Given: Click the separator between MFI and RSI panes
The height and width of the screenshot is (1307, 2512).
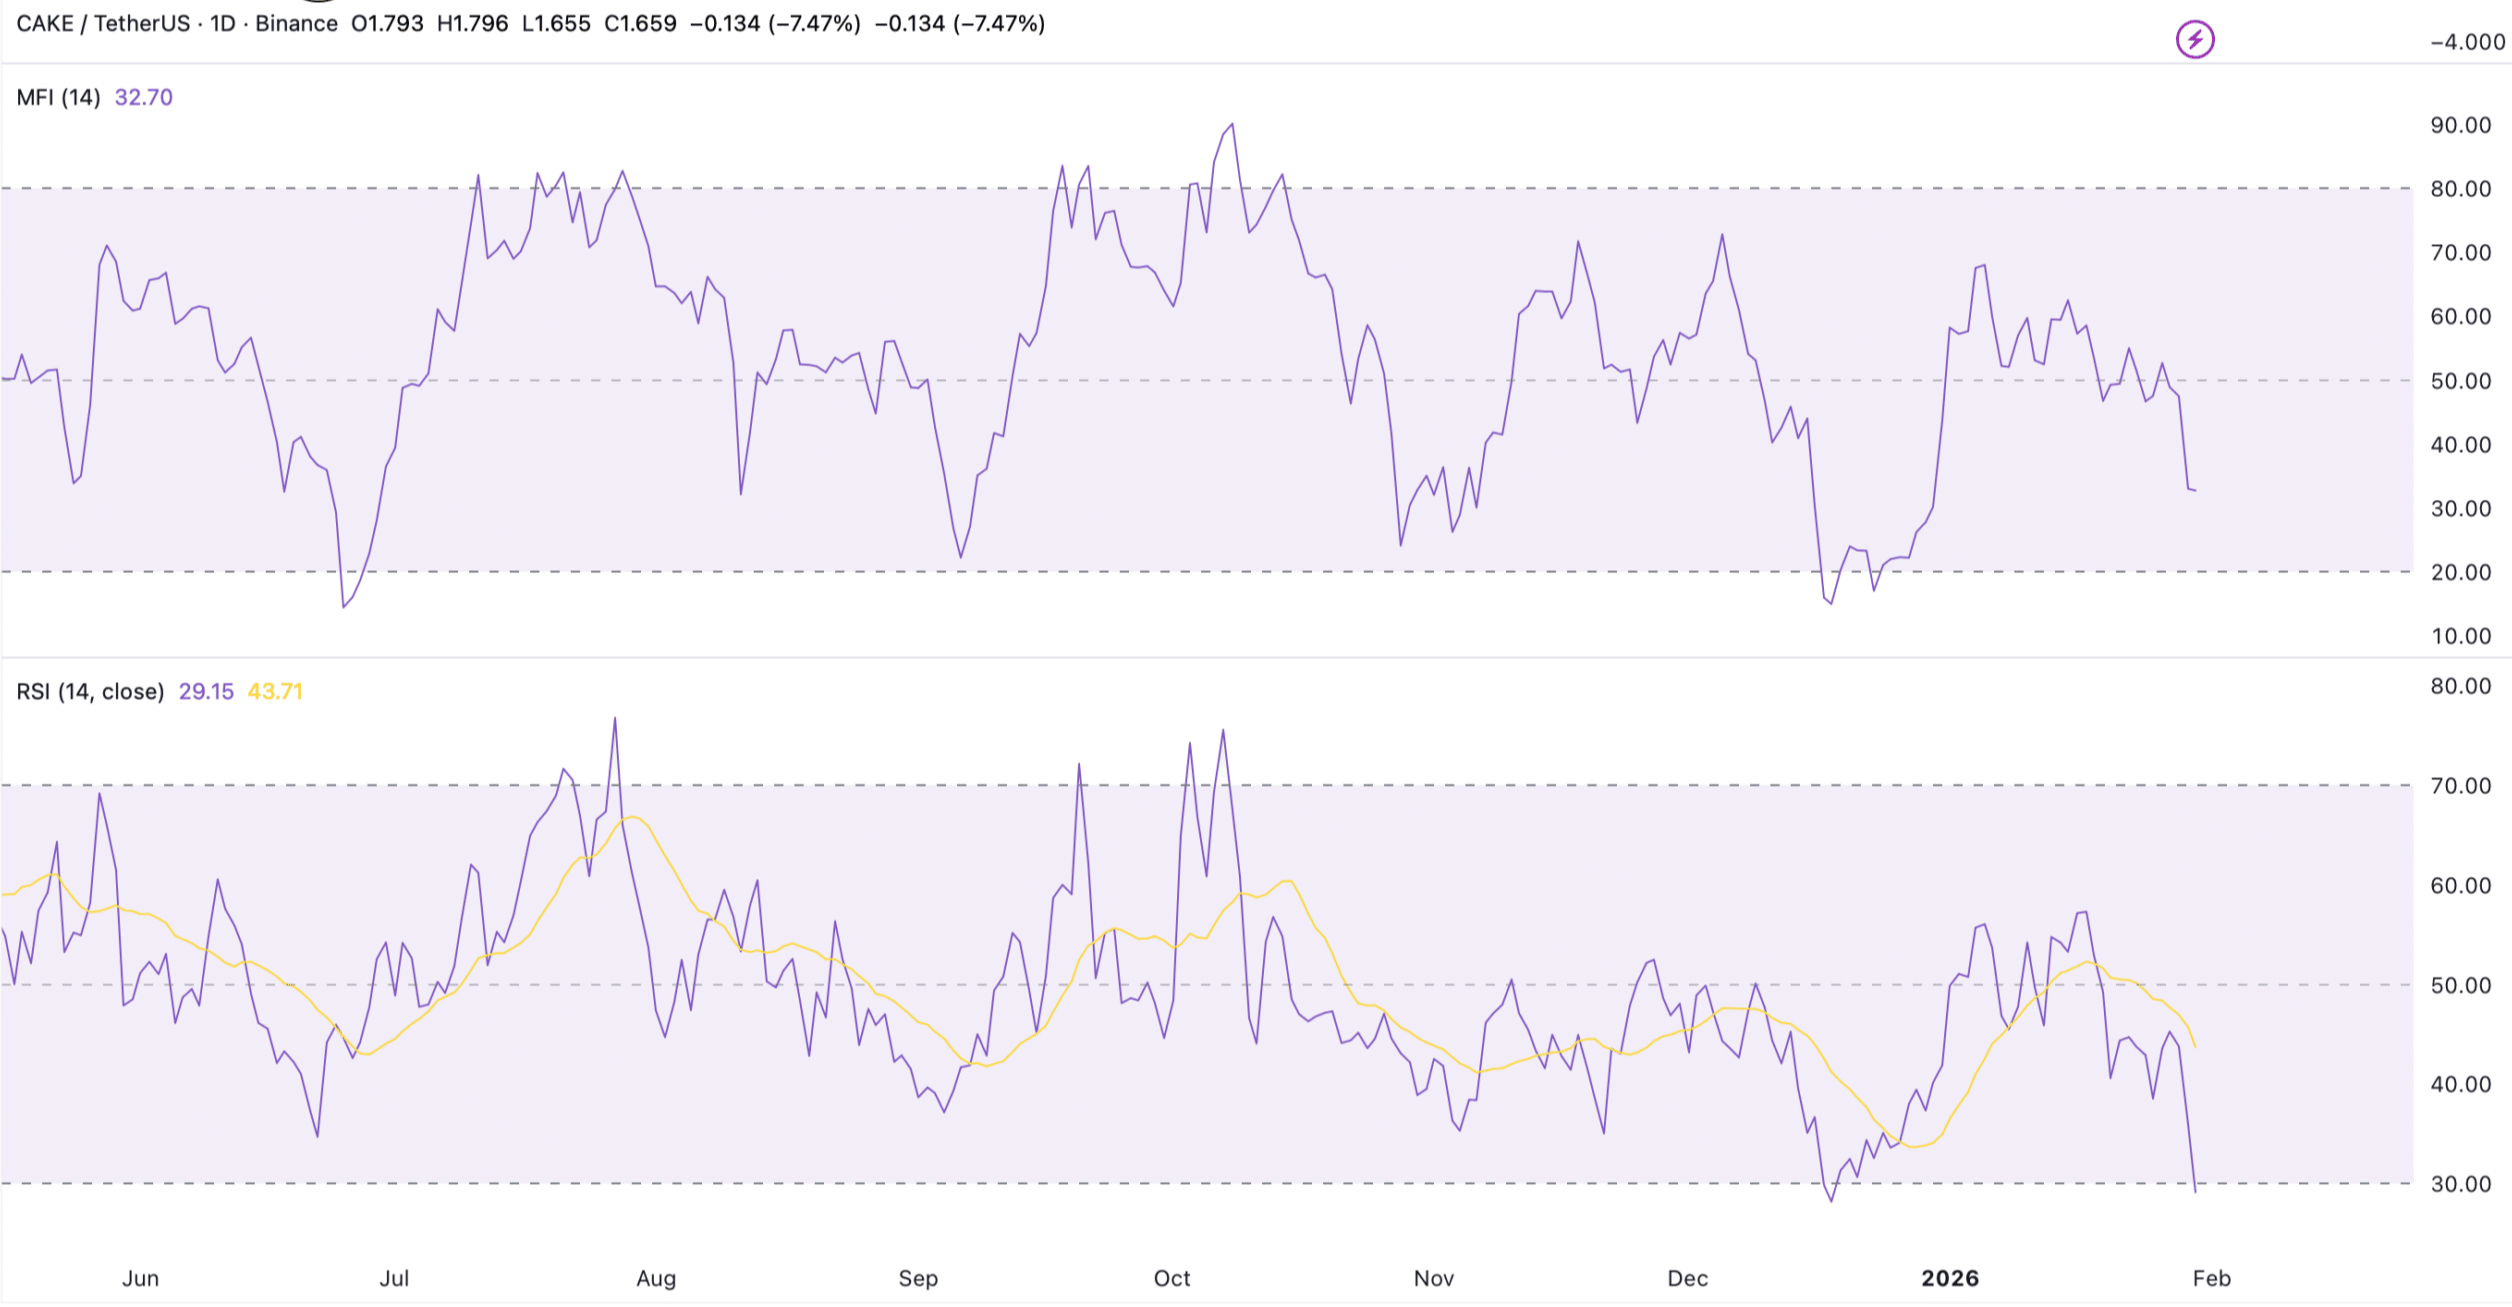Looking at the screenshot, I should [1200, 657].
